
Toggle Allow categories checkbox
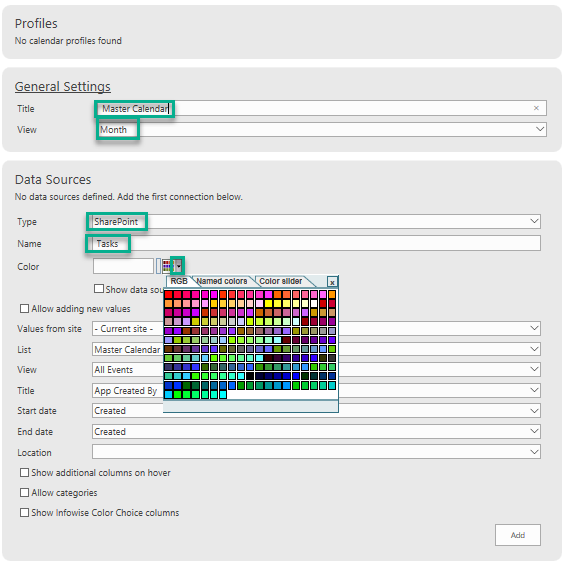click(24, 493)
